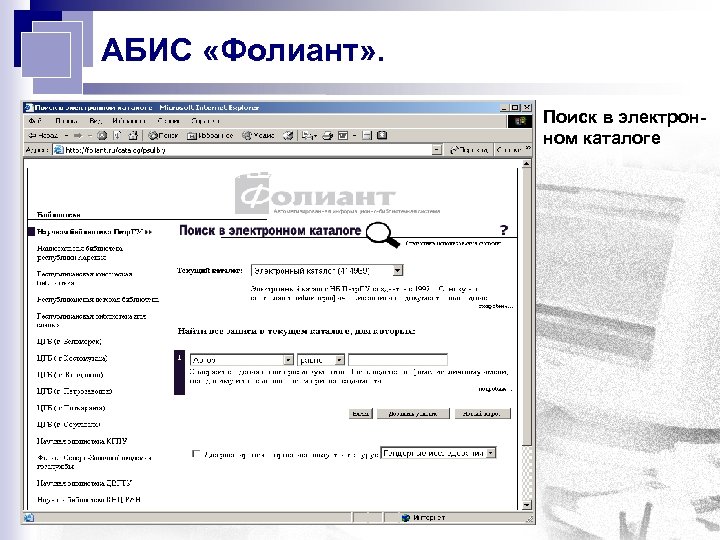Open the Edit (Правка) menu
The width and height of the screenshot is (720, 540).
[x=66, y=121]
